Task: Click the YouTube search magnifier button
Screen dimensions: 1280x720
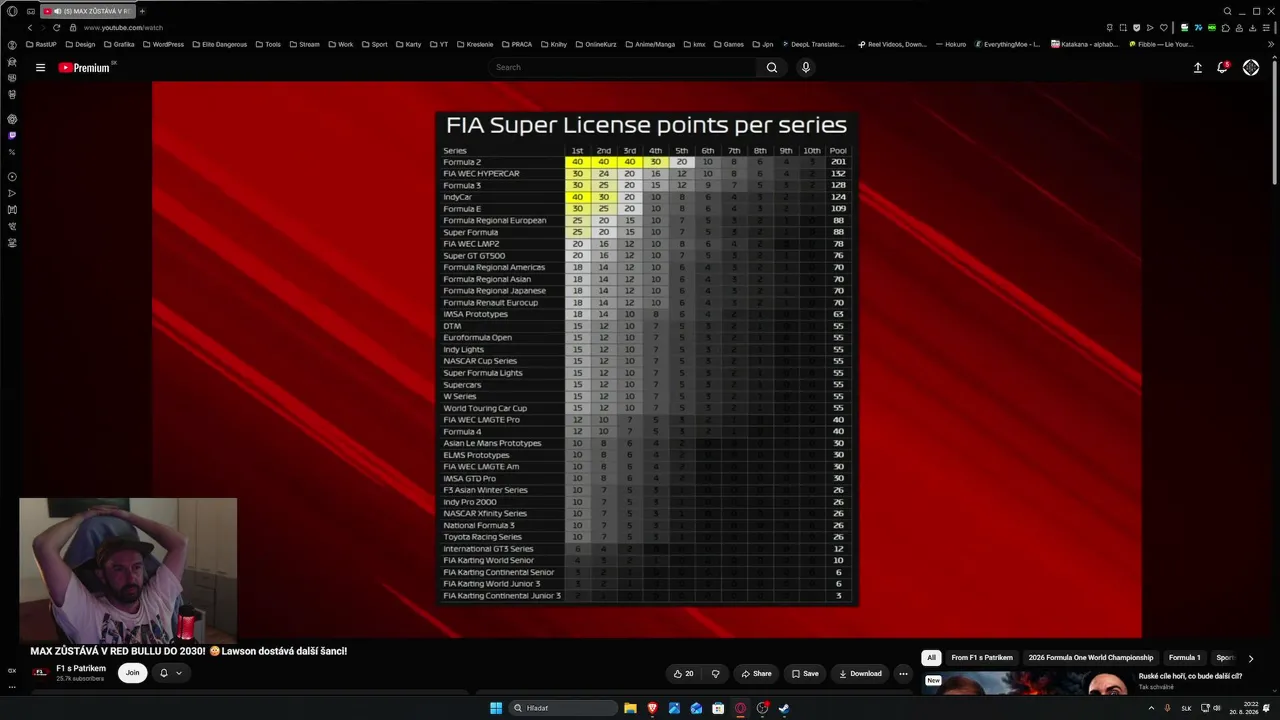Action: click(772, 68)
